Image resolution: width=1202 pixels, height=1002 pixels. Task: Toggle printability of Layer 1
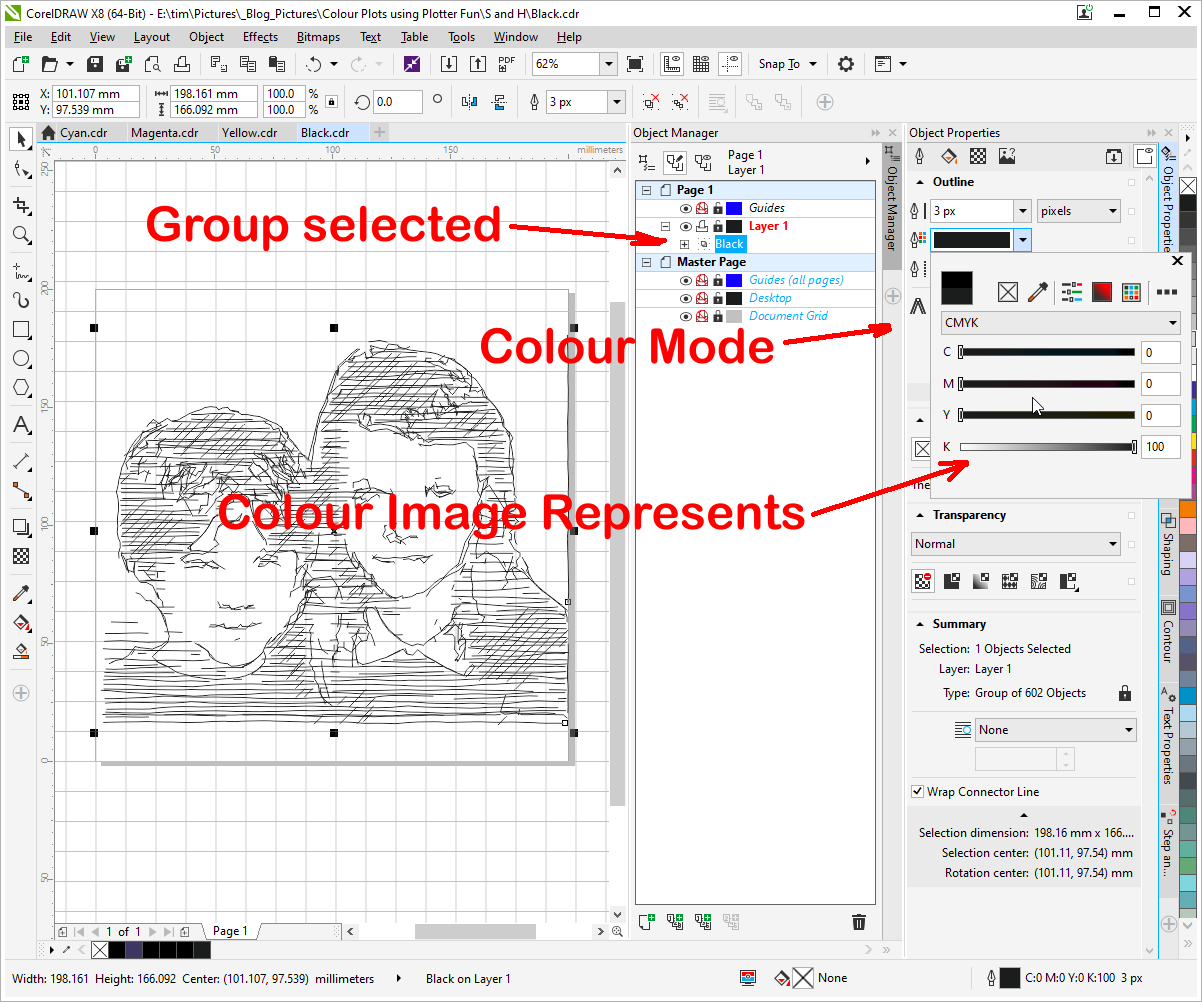coord(701,226)
